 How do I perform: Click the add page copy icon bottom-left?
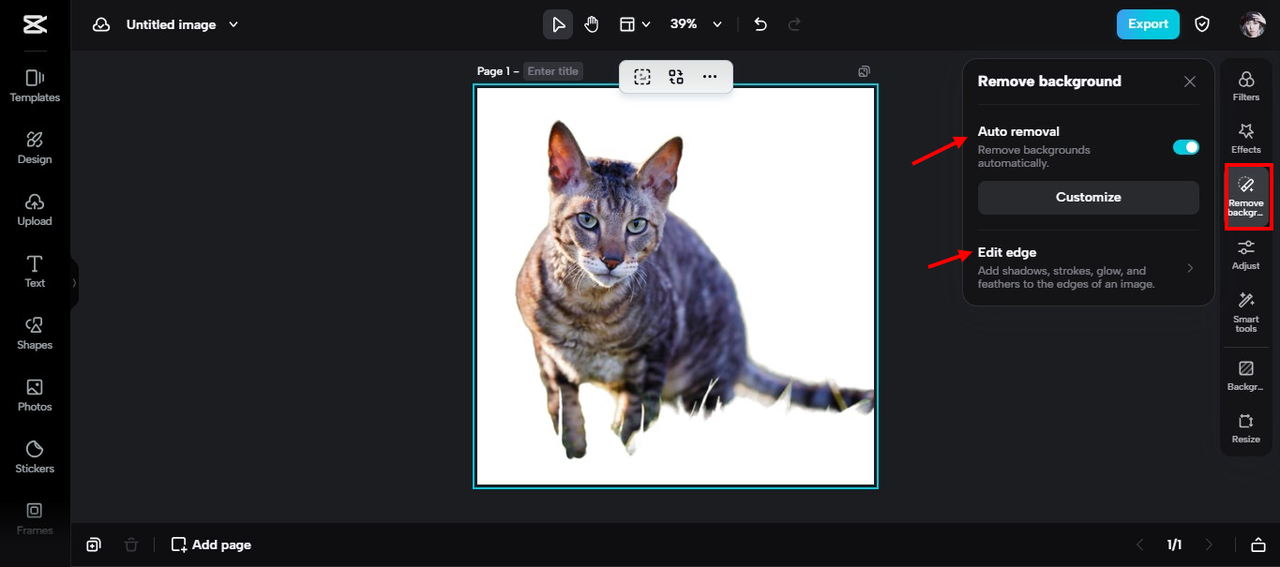pos(93,545)
